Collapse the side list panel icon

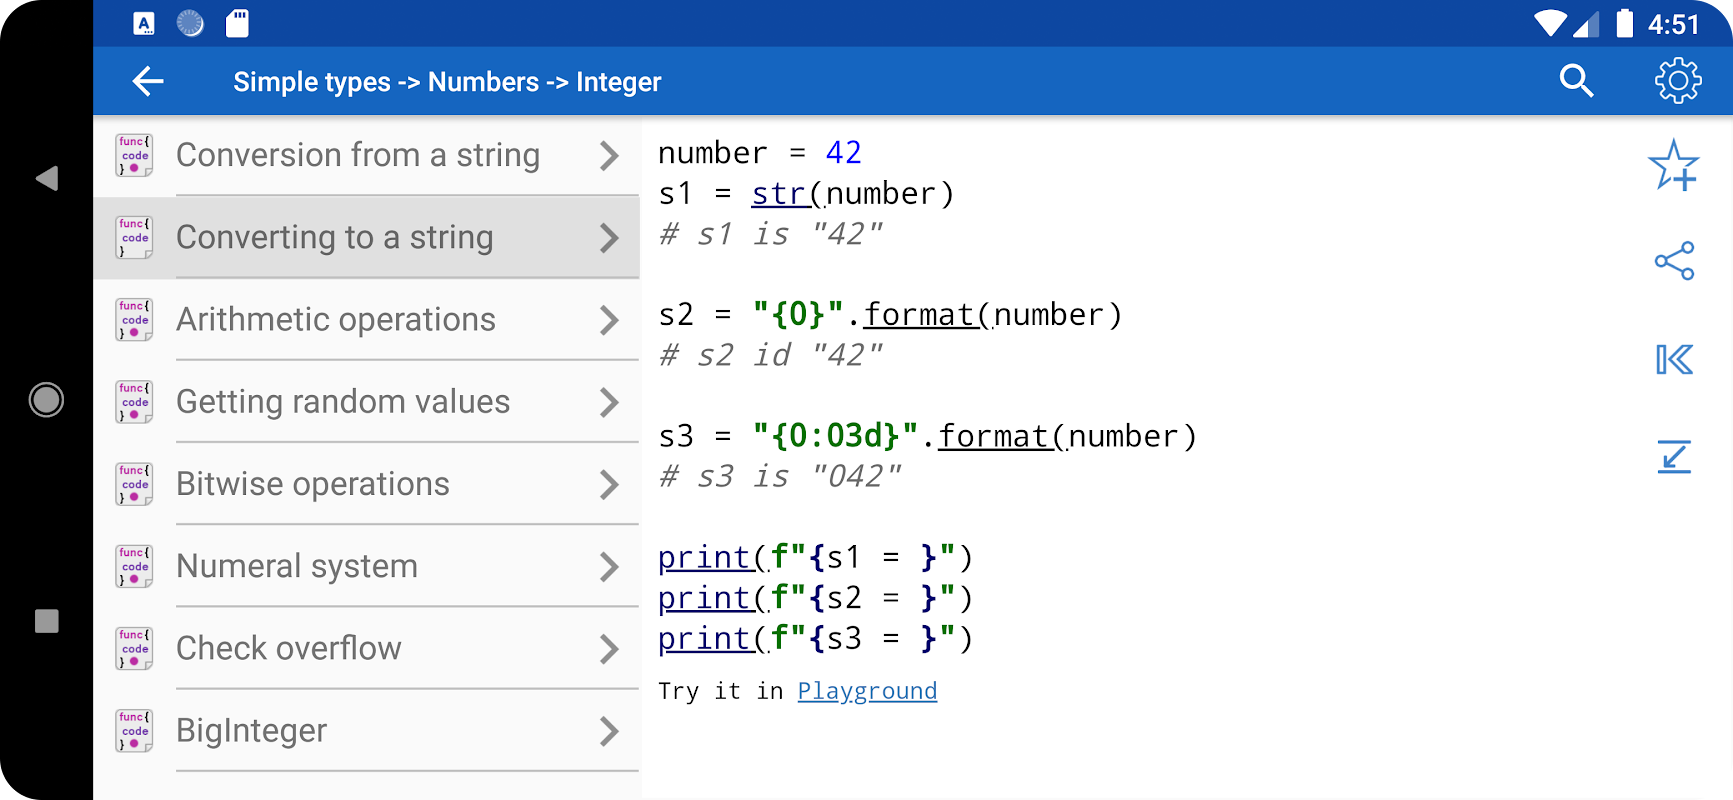[x=1674, y=359]
